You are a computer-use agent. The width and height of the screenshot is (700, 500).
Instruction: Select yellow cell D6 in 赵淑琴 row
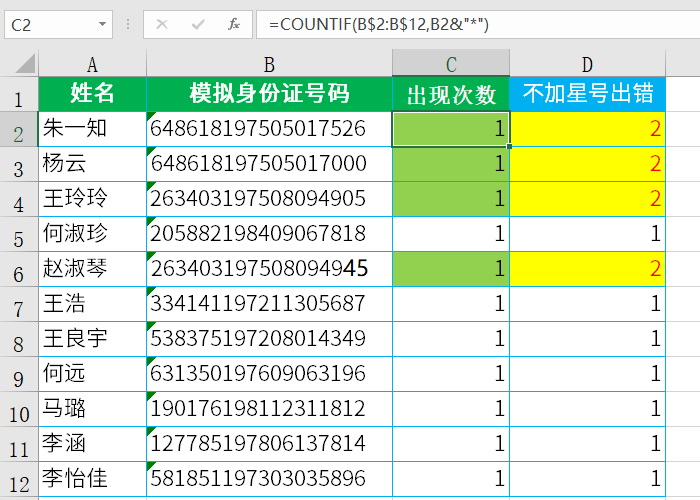tap(588, 269)
